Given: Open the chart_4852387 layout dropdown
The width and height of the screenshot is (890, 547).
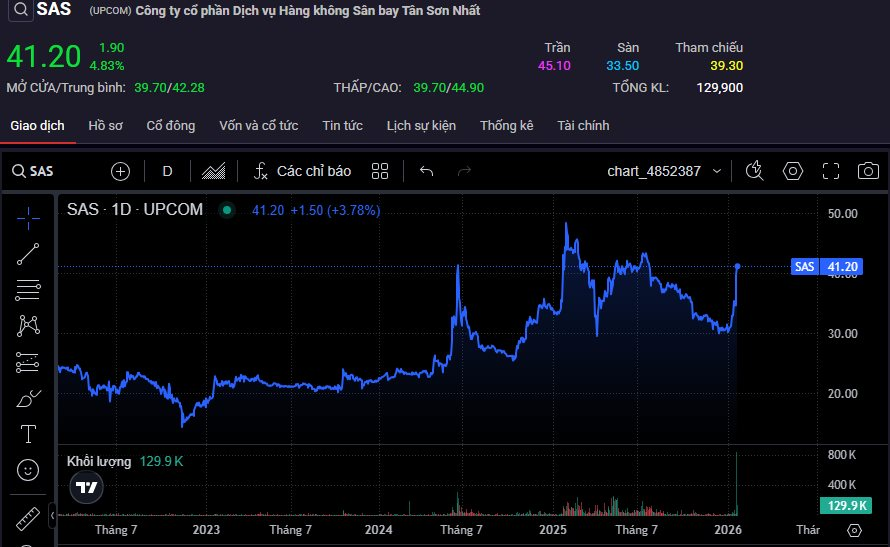Looking at the screenshot, I should pos(664,171).
